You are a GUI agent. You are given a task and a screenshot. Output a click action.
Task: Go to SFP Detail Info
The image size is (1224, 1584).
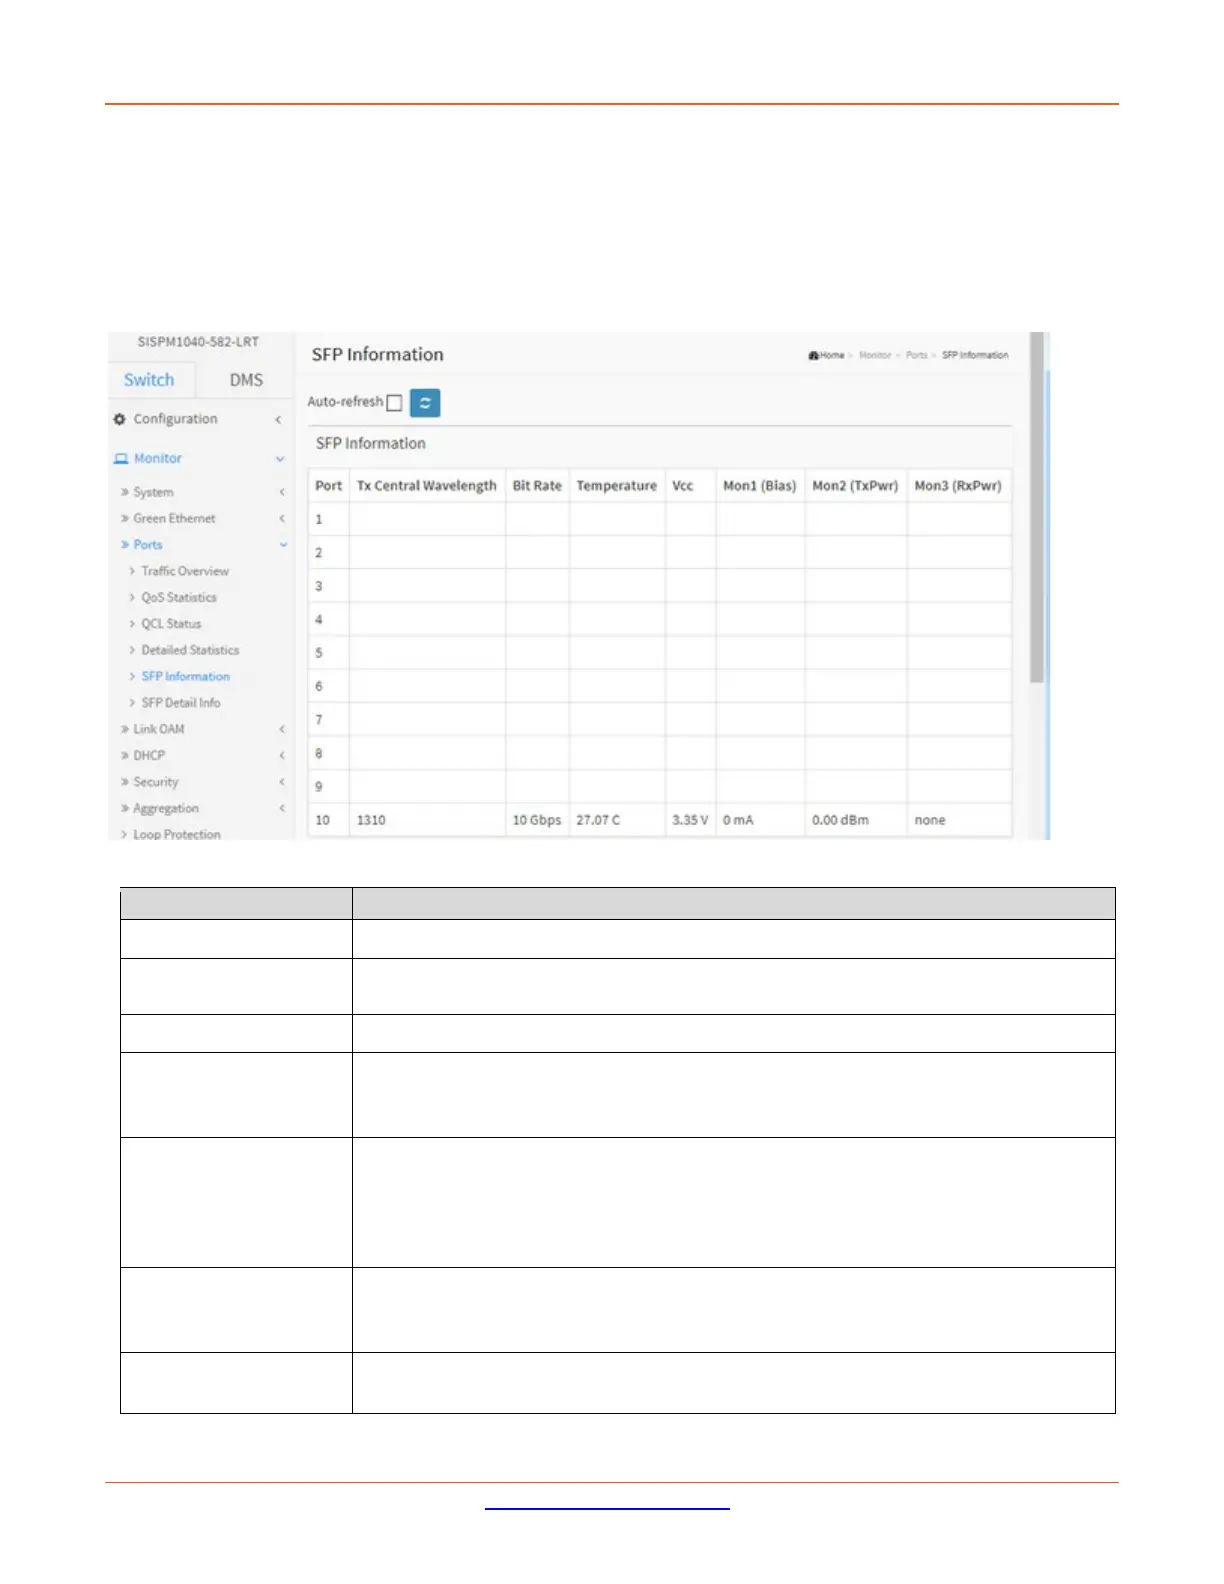click(181, 703)
